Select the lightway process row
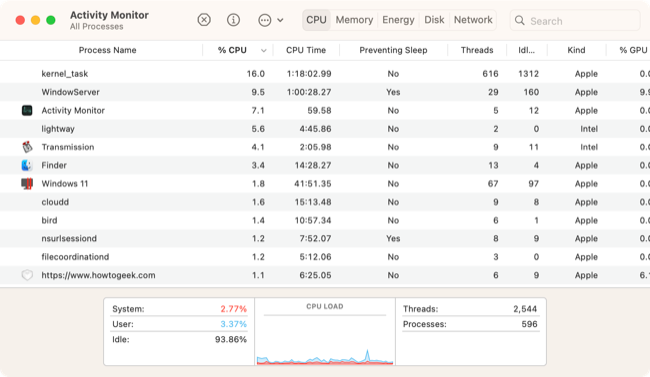The width and height of the screenshot is (650, 377). coord(325,129)
